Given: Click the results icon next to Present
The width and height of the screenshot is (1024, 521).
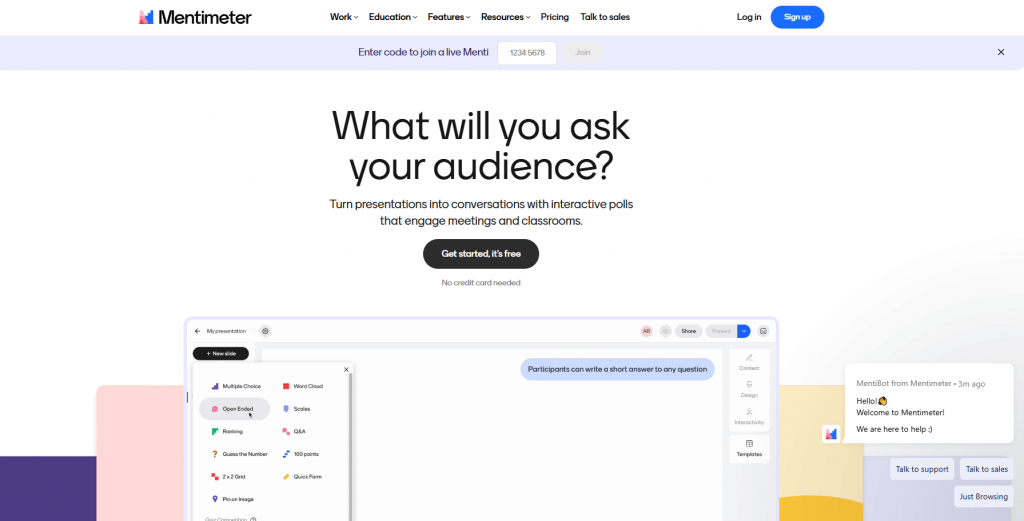Looking at the screenshot, I should point(763,331).
